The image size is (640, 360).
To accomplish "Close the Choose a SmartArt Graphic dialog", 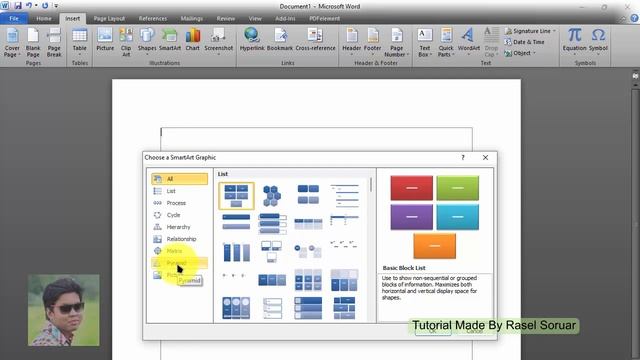I will [x=485, y=158].
